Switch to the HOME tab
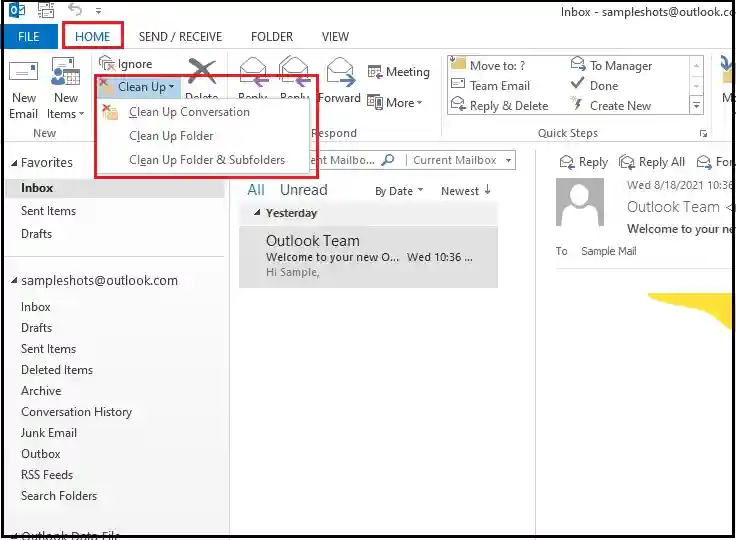Screen dimensions: 736x540 point(92,36)
